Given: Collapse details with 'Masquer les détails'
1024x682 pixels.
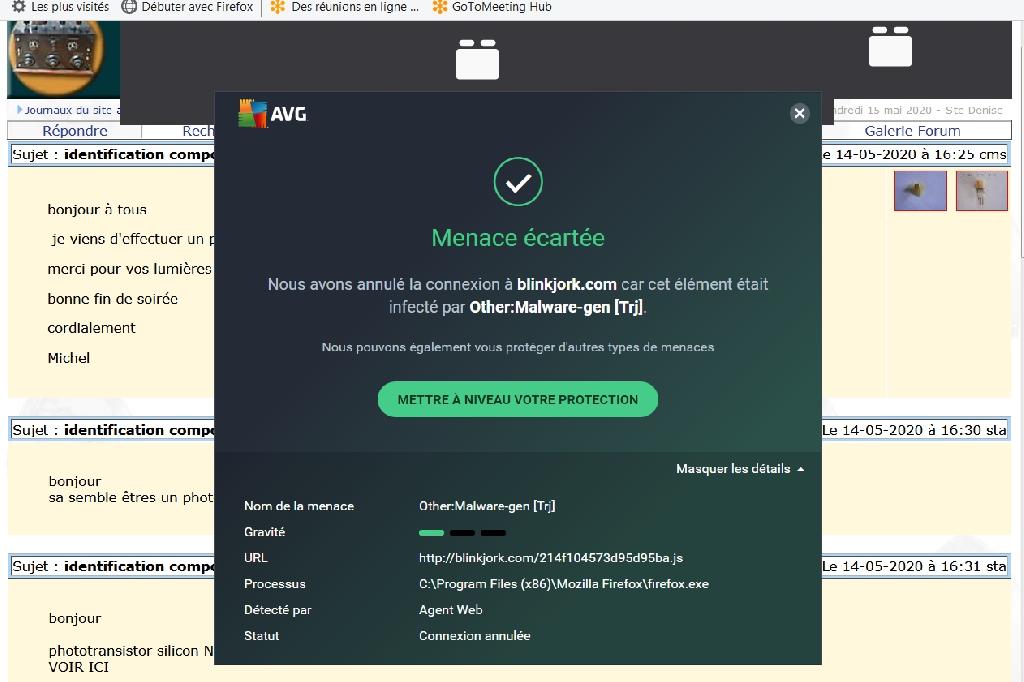Looking at the screenshot, I should click(x=739, y=469).
